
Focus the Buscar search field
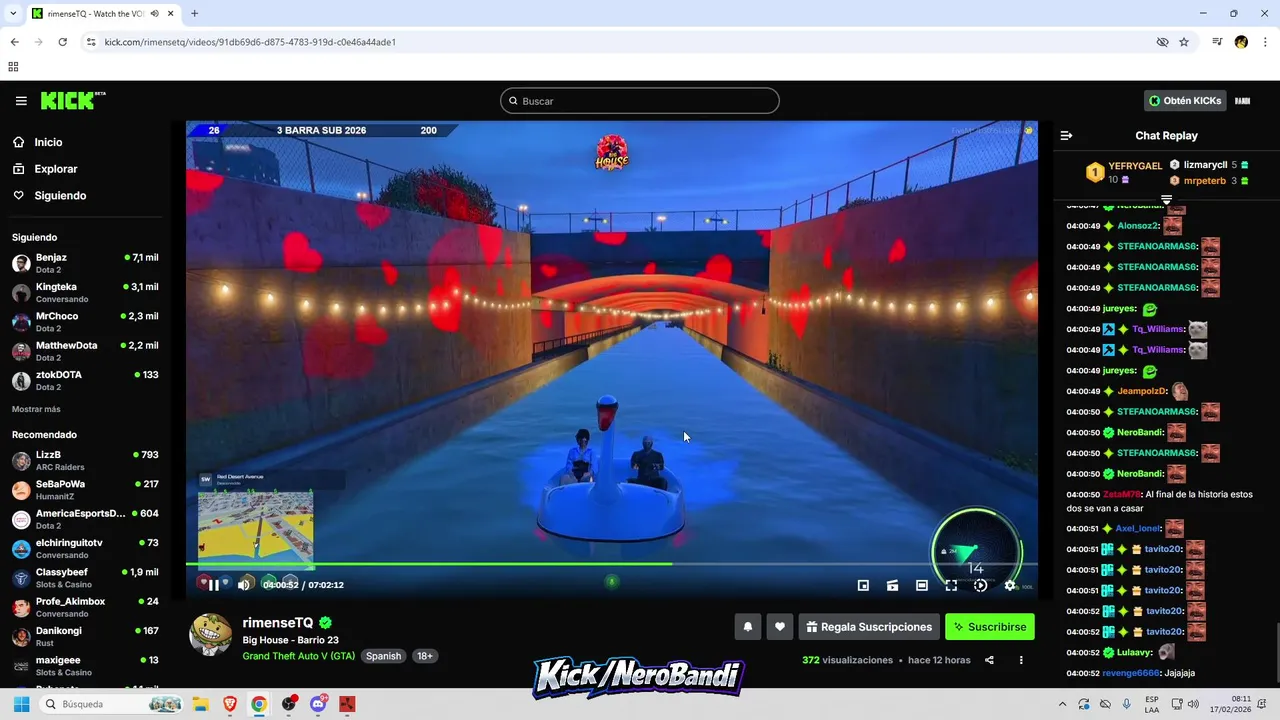[640, 101]
